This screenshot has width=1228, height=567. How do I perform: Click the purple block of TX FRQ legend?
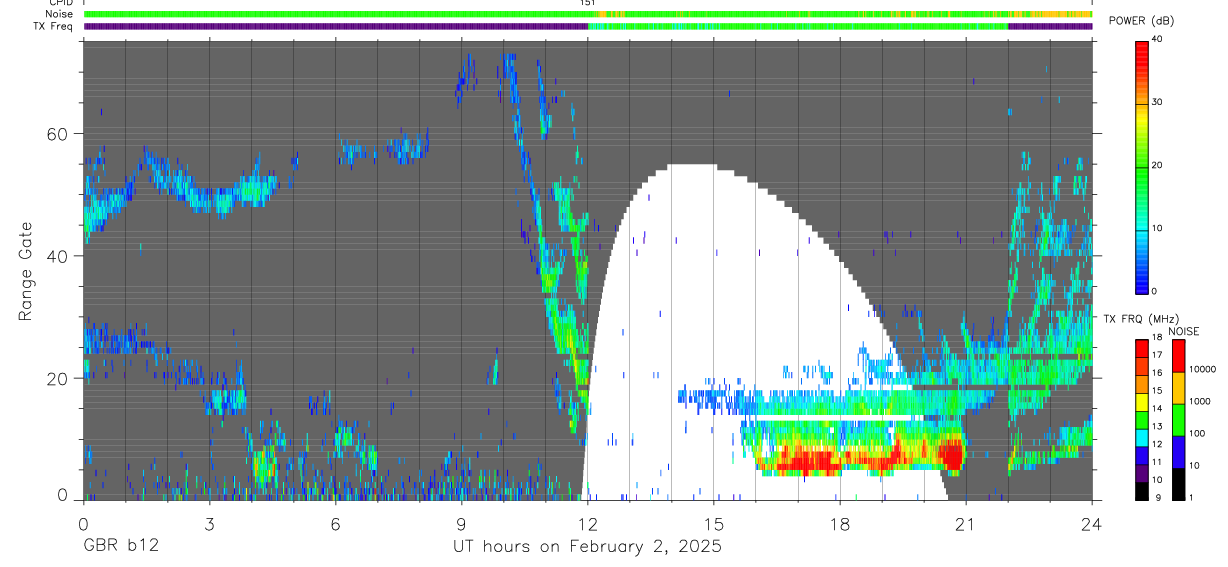1142,473
